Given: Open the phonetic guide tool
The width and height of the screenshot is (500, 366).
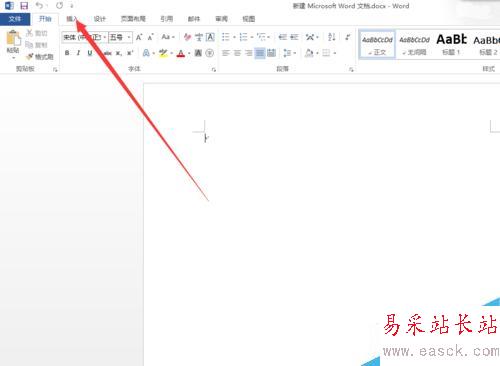Looking at the screenshot, I should 199,37.
